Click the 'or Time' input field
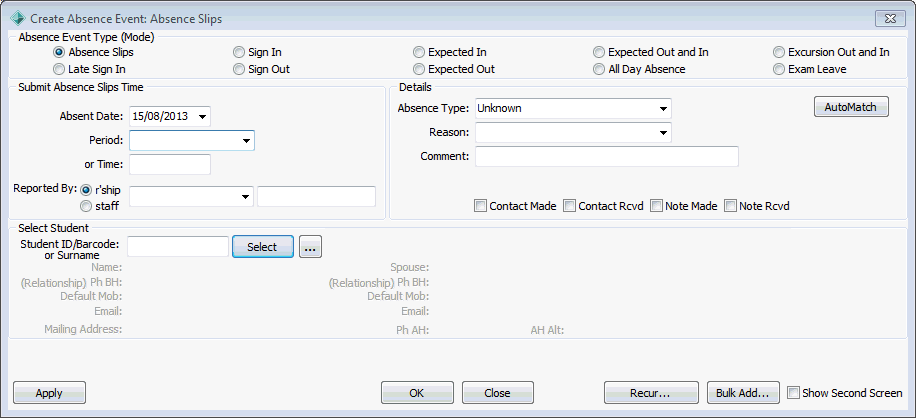916x418 pixels. pyautogui.click(x=170, y=165)
